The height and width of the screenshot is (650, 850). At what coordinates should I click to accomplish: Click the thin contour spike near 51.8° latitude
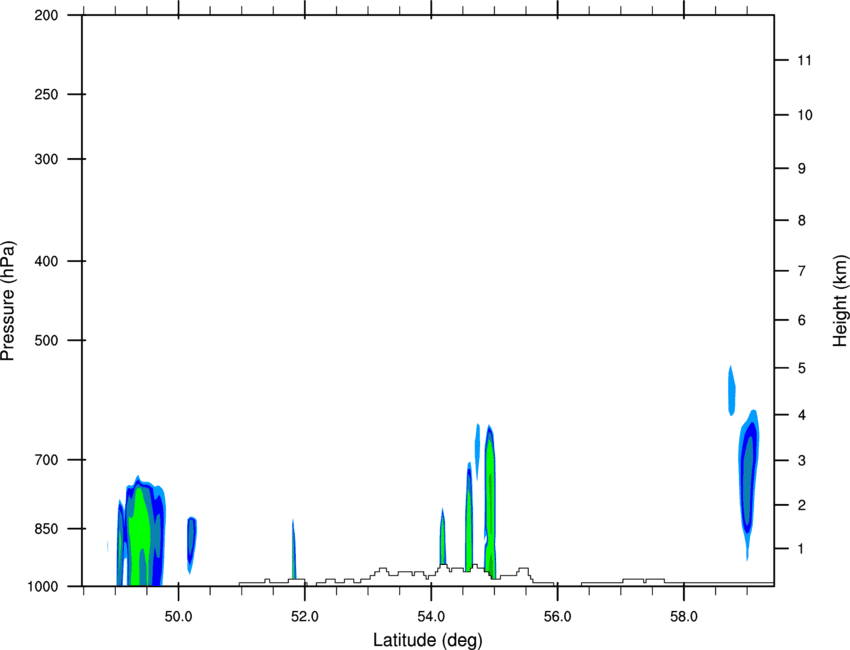tap(293, 550)
